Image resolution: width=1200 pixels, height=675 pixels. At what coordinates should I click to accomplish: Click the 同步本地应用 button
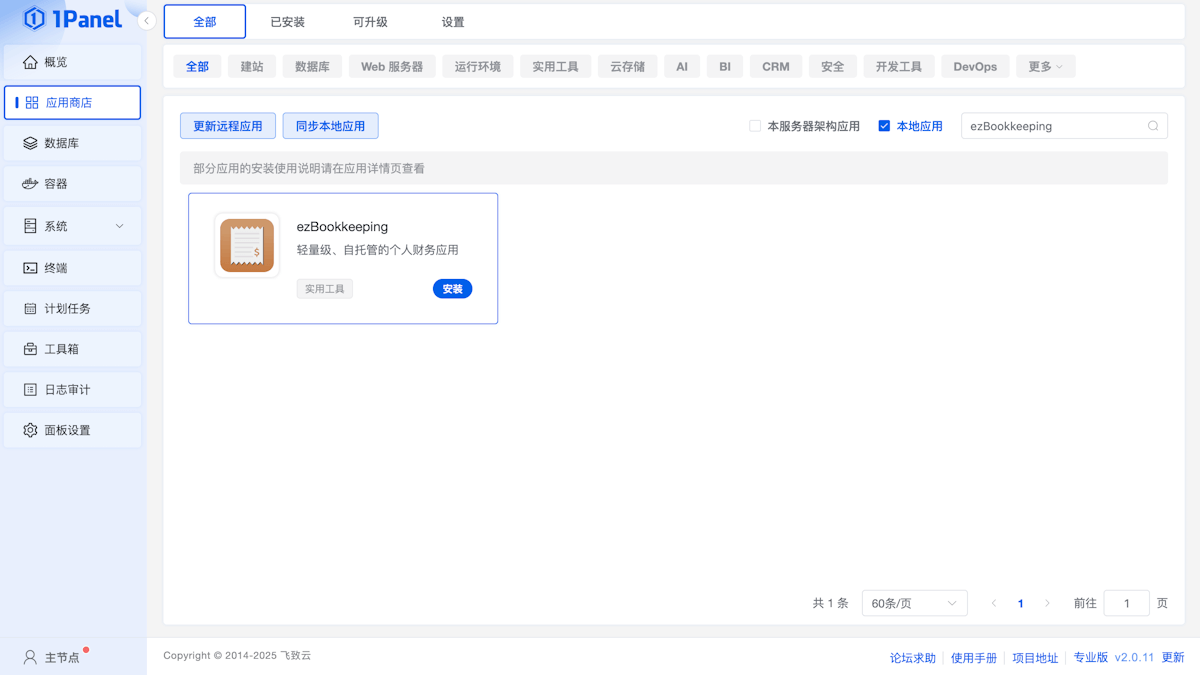330,126
